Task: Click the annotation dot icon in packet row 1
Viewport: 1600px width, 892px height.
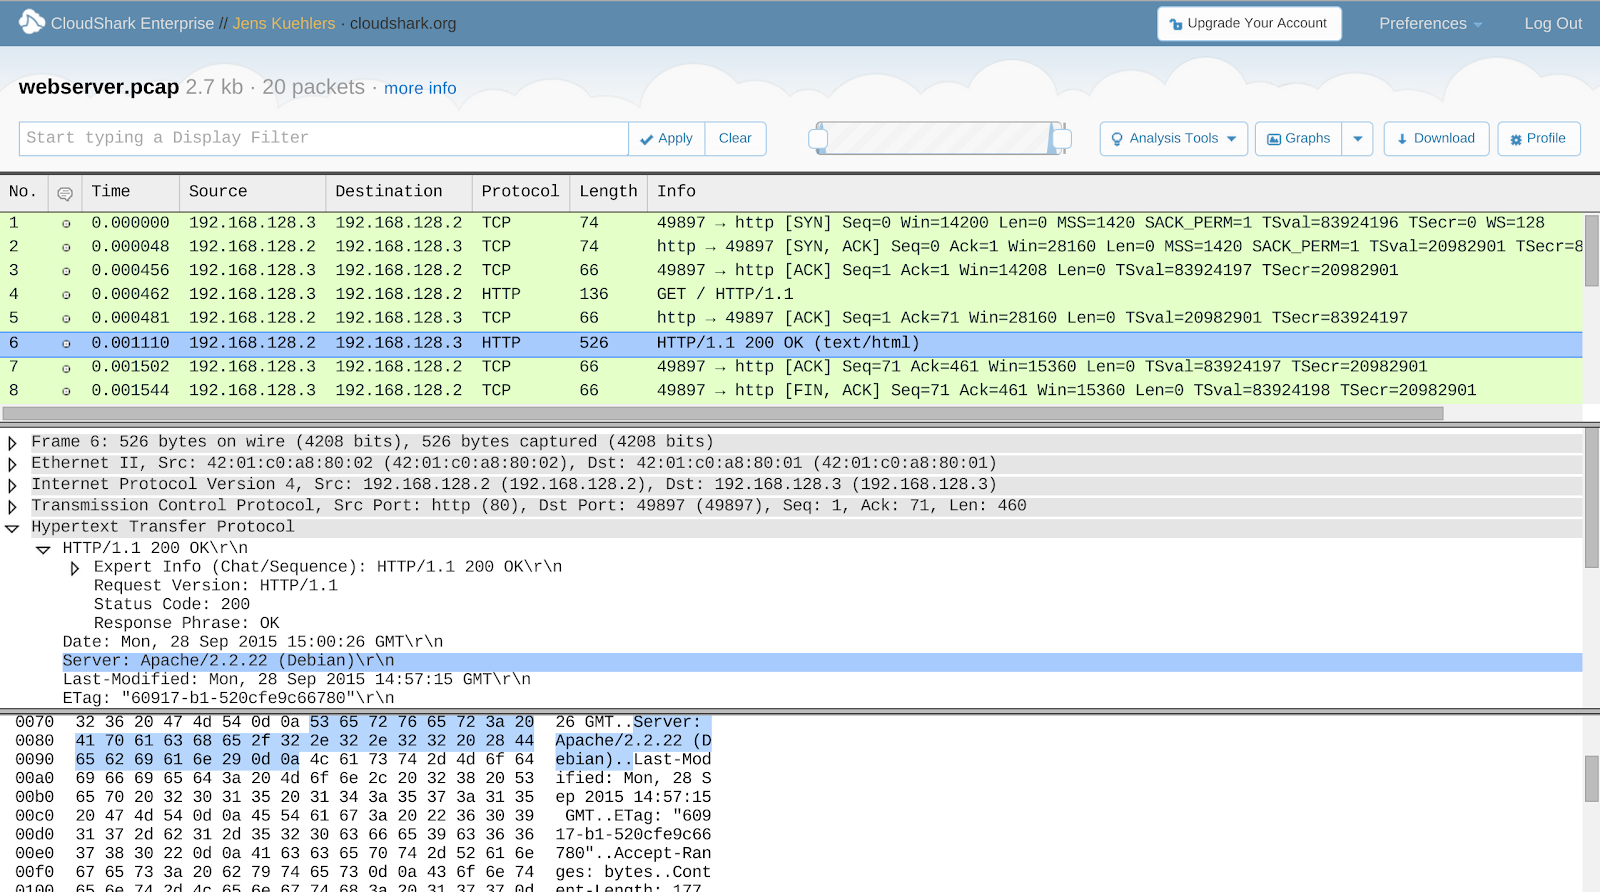Action: 66,224
